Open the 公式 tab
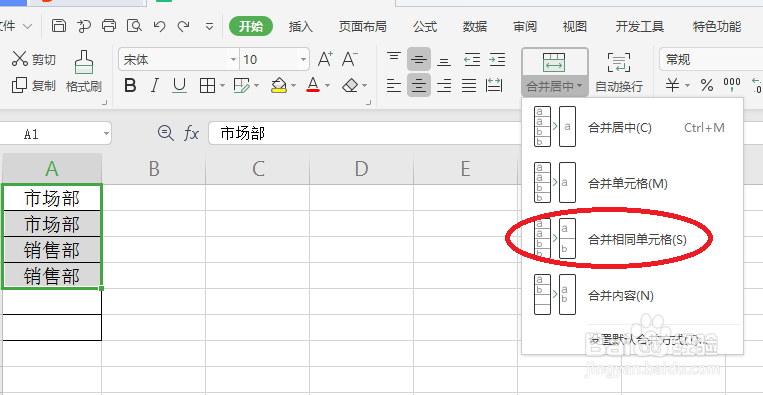The image size is (763, 395). point(425,26)
